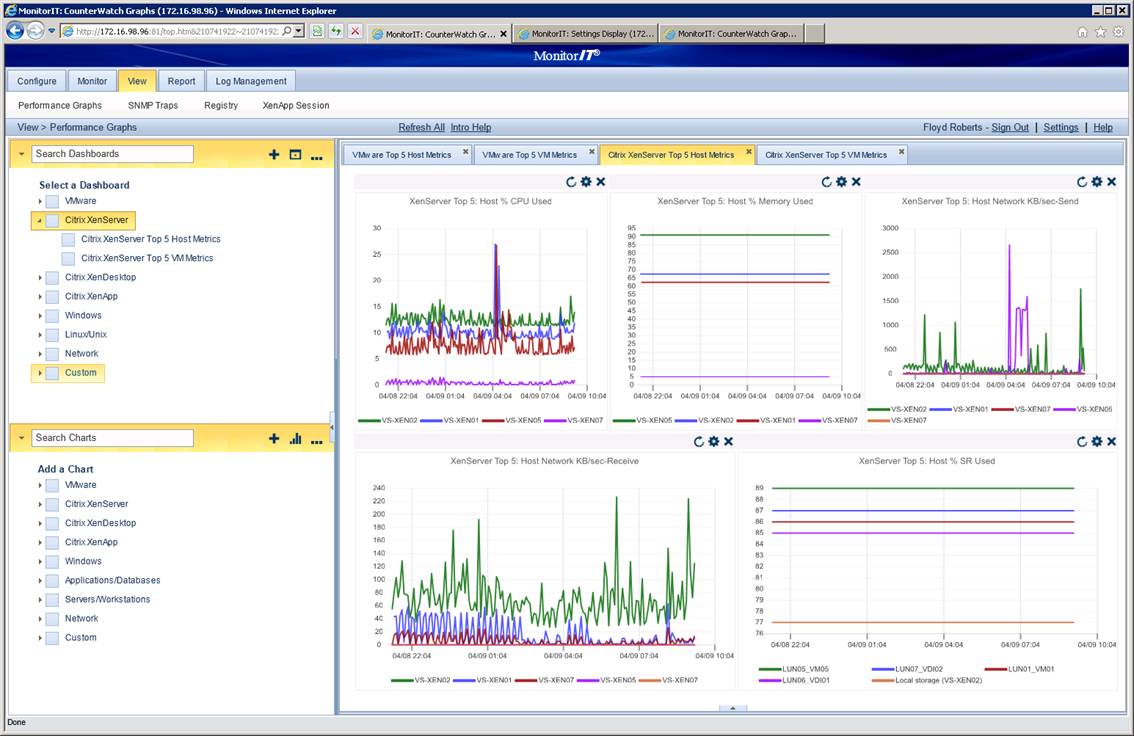Refresh the Host % SR Used chart
Viewport: 1134px width, 736px height.
[x=1082, y=442]
